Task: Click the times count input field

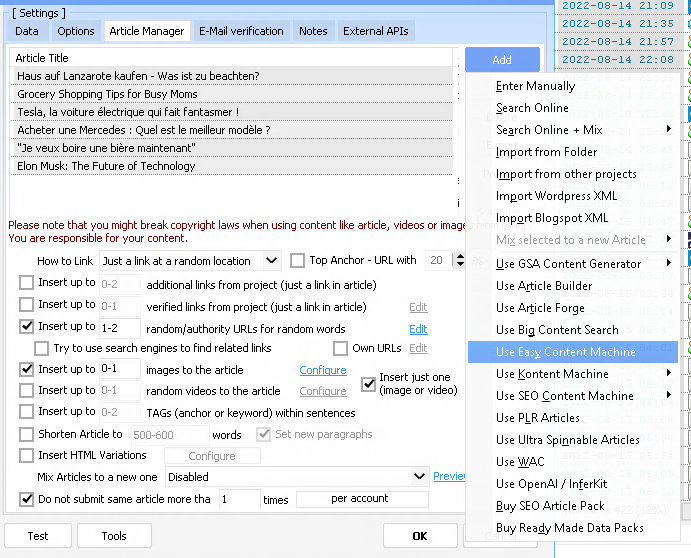Action: coord(239,499)
